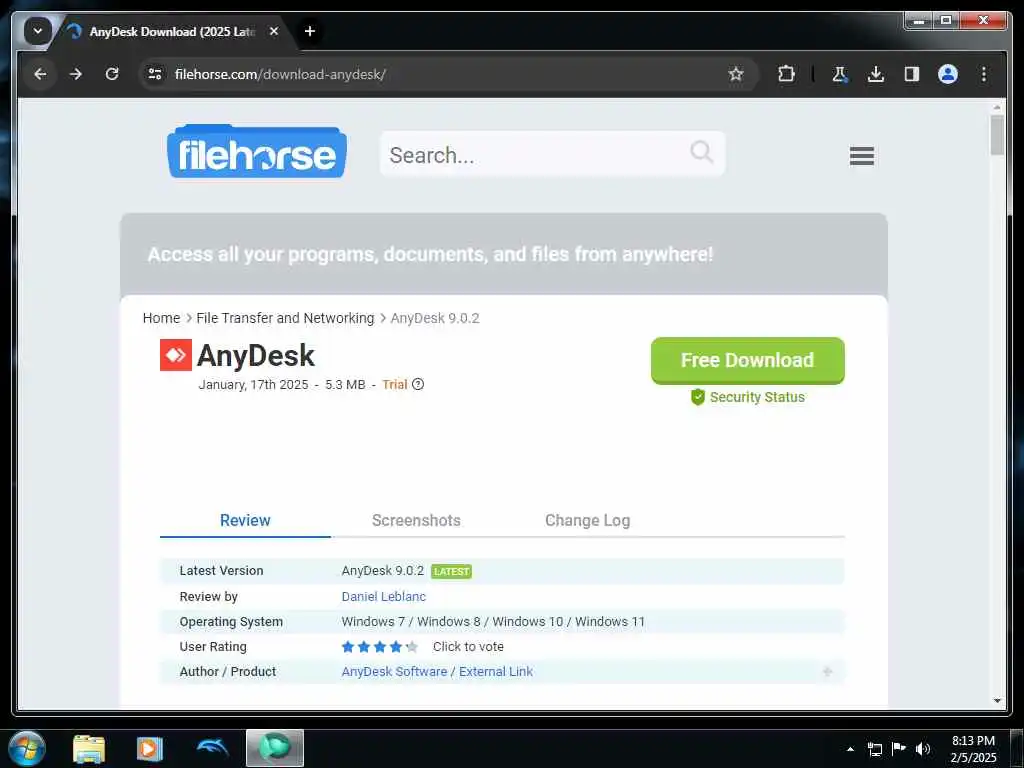Open the browser profile avatar
Image resolution: width=1024 pixels, height=768 pixels.
(948, 74)
